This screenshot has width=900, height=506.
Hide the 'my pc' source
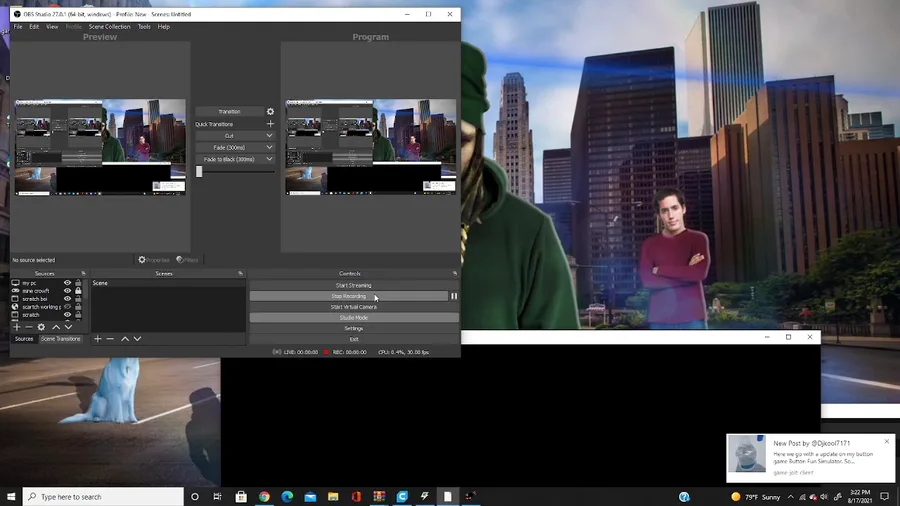(67, 283)
